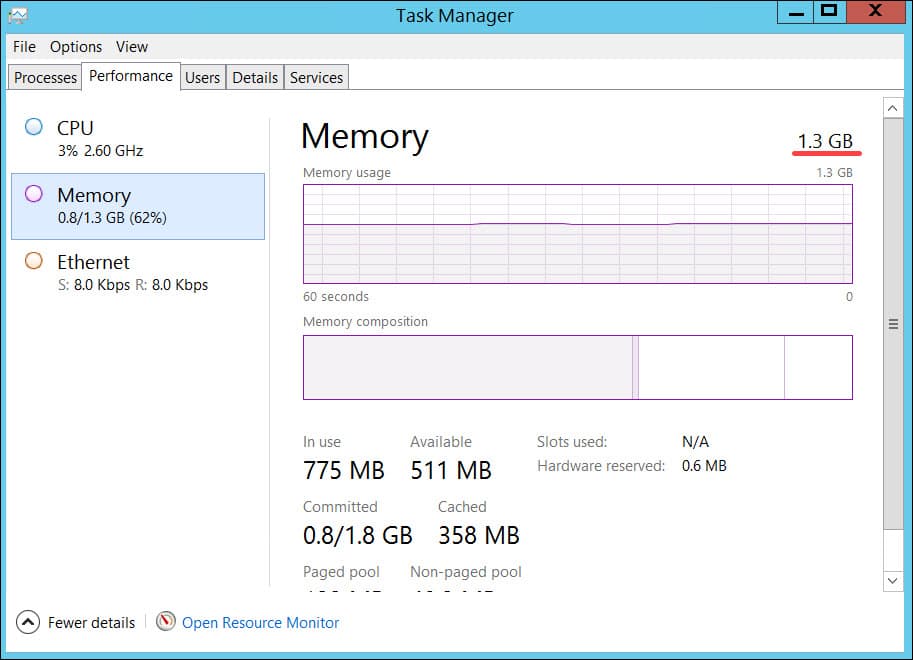Click the Memory composition bar
This screenshot has width=913, height=660.
click(x=577, y=367)
